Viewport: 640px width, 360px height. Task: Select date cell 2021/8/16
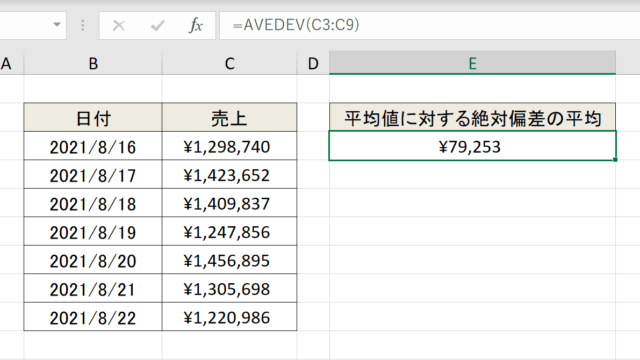pos(93,146)
